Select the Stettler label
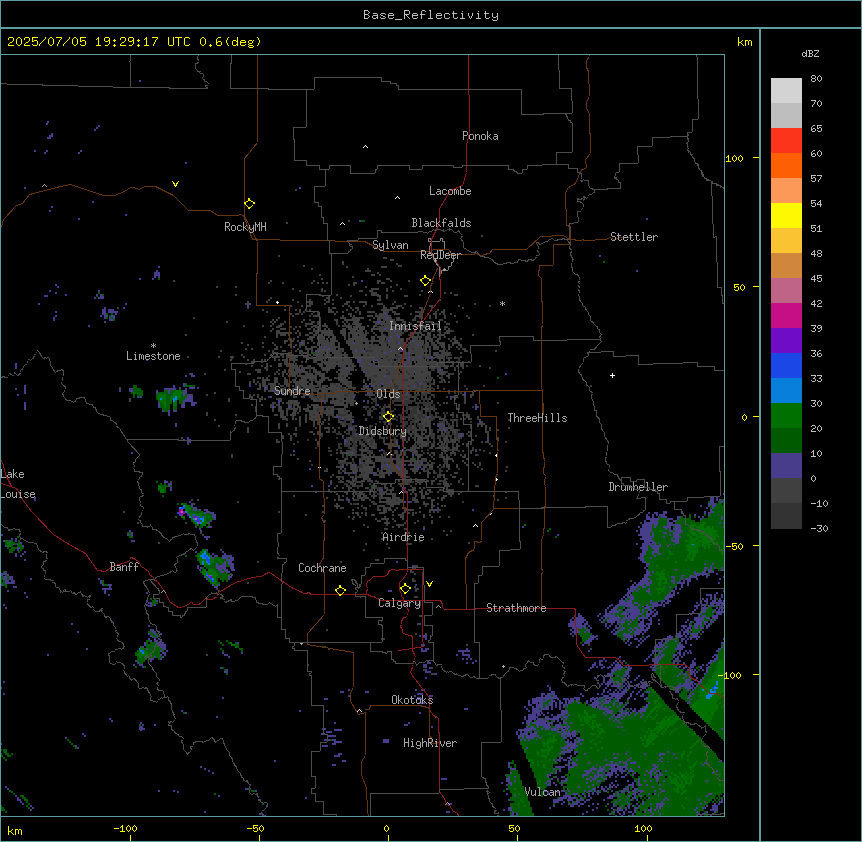Viewport: 862px width, 842px height. point(634,237)
